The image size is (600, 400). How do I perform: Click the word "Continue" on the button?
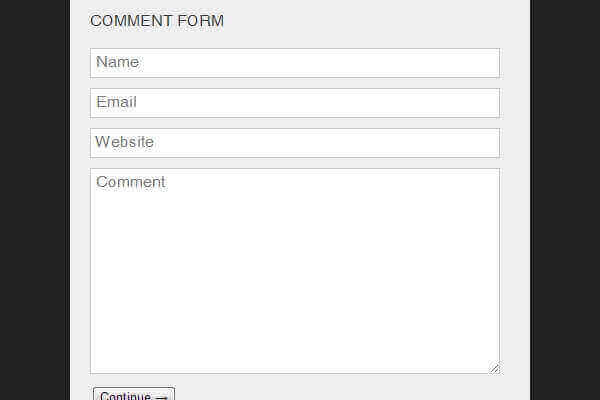click(126, 397)
